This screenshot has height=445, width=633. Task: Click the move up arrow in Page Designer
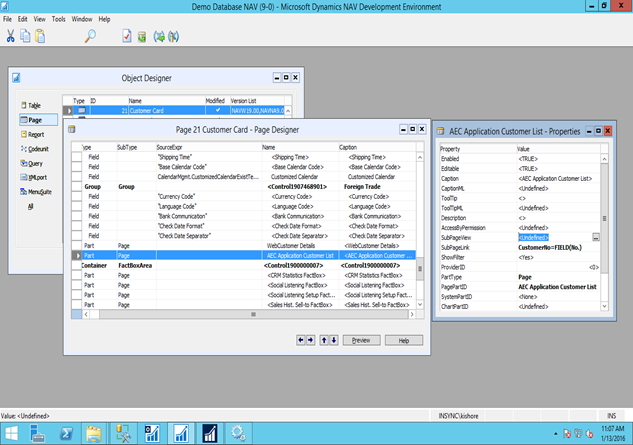point(324,340)
